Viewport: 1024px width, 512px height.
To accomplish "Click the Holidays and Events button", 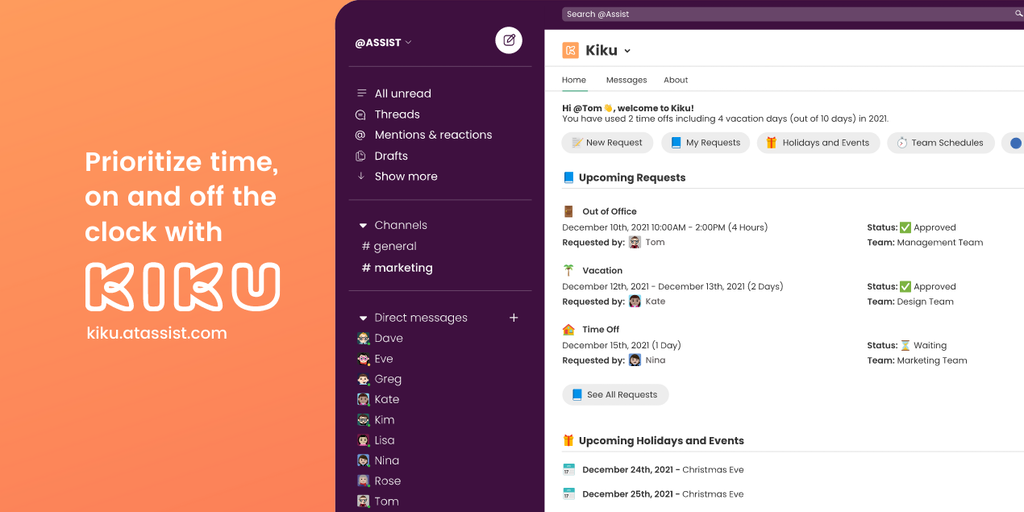I will pyautogui.click(x=818, y=143).
